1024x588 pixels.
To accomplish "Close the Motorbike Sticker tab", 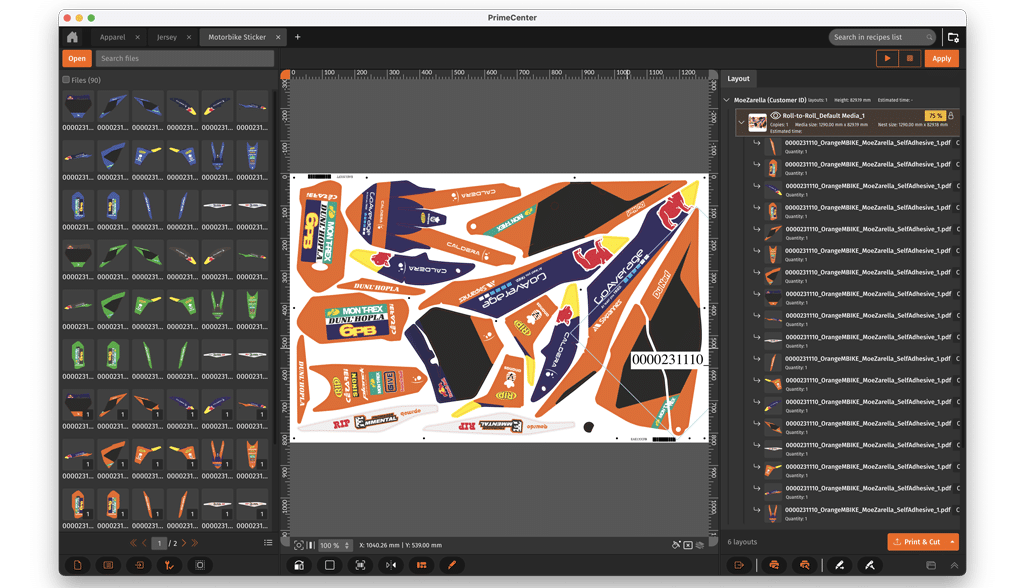I will point(278,37).
